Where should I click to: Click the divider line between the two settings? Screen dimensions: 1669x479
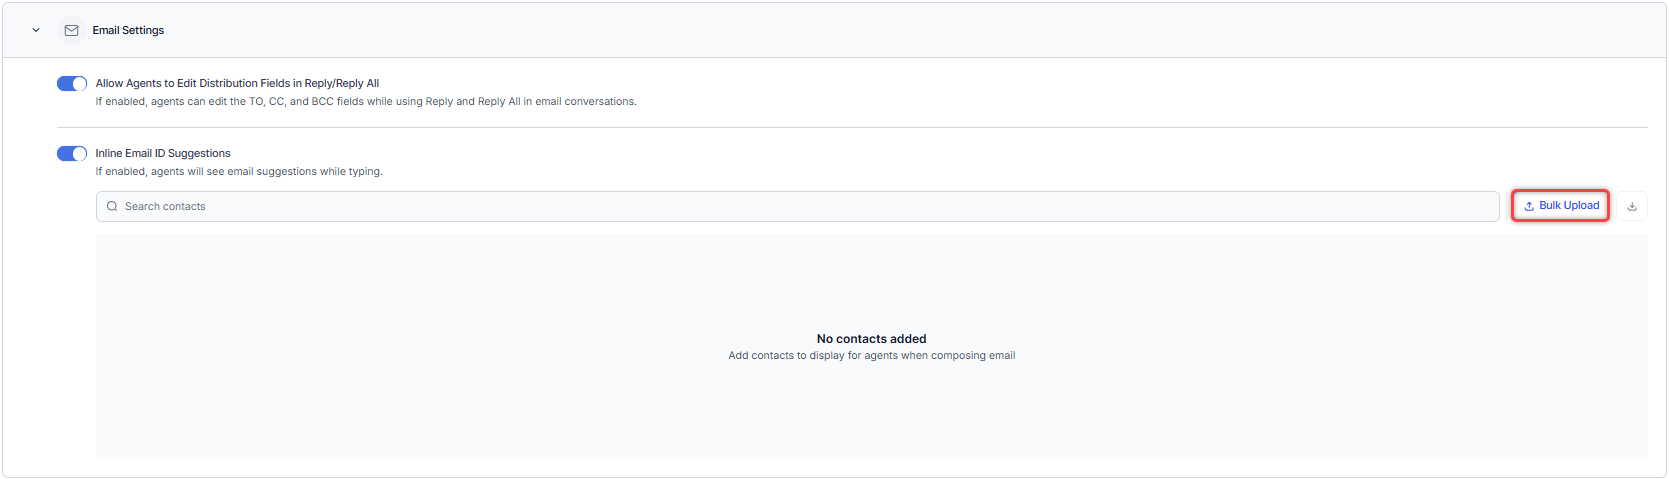click(x=850, y=127)
